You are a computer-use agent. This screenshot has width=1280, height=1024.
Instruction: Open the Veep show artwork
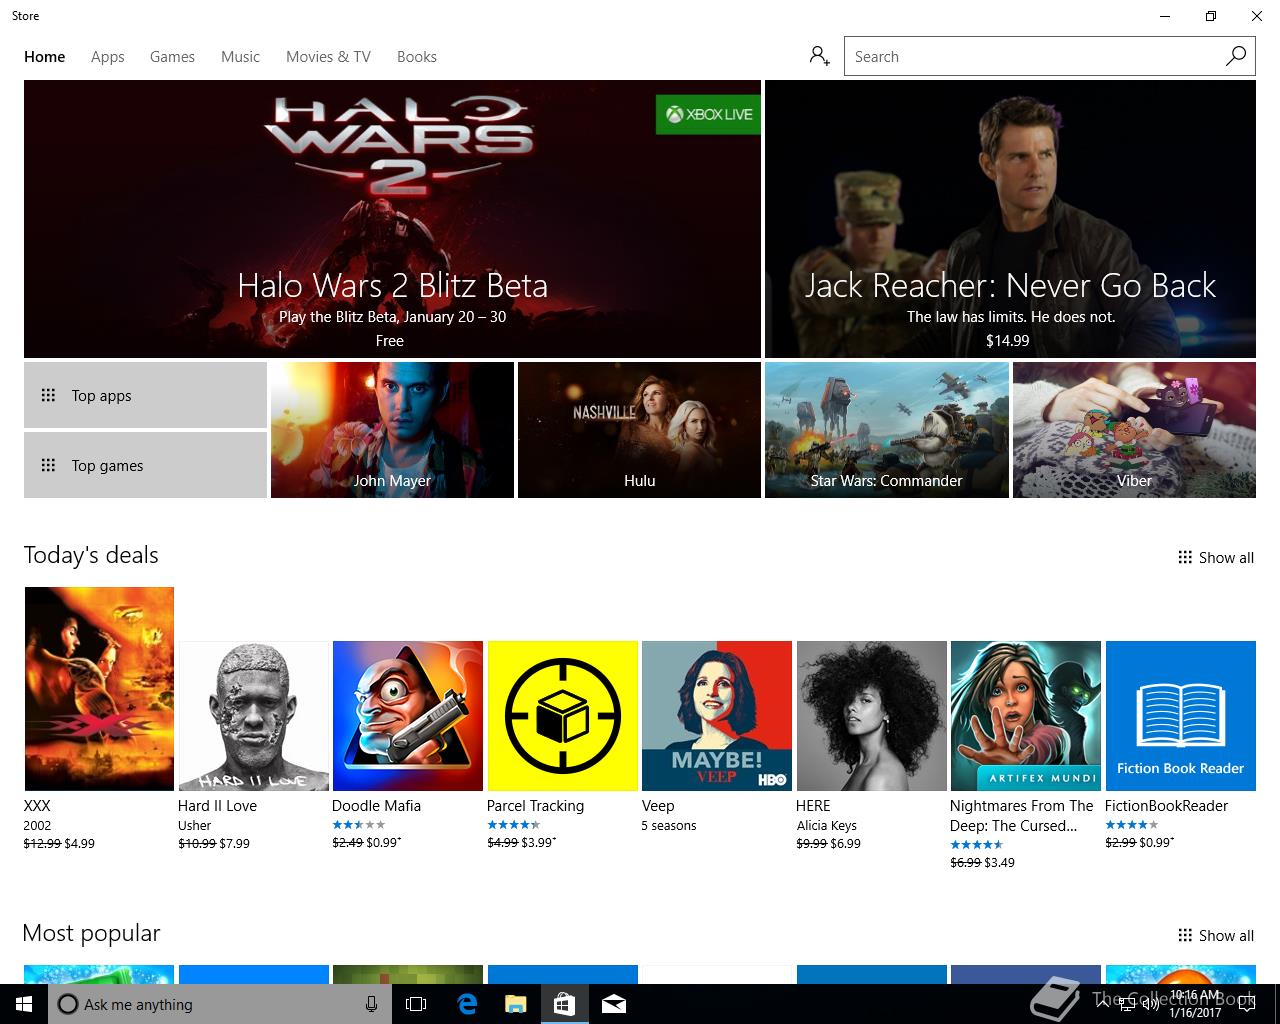(x=717, y=716)
